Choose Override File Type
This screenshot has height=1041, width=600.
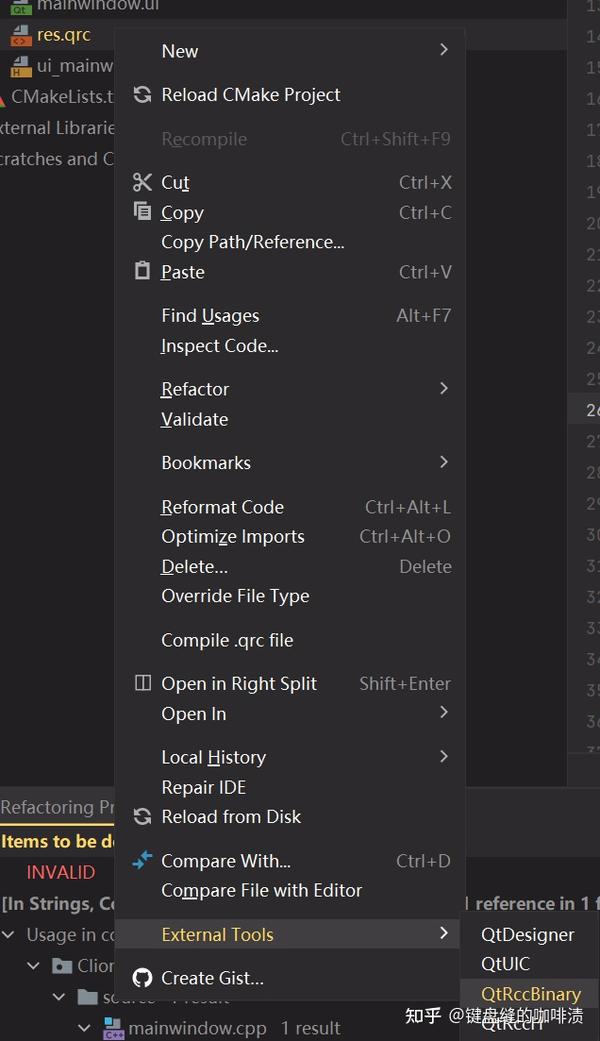235,596
